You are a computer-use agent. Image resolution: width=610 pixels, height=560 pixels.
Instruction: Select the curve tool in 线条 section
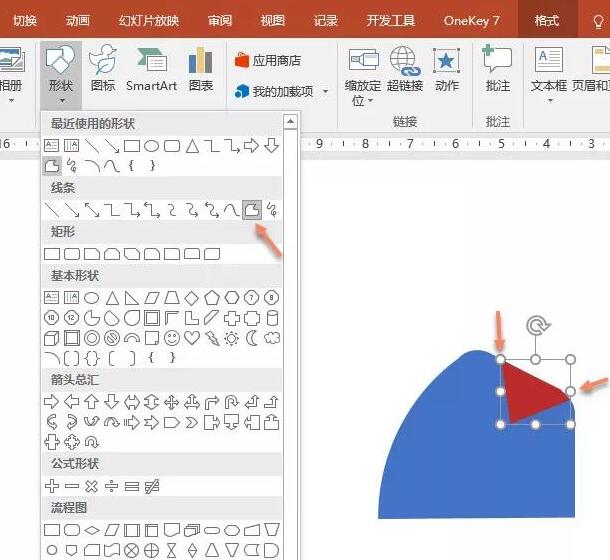coord(232,210)
